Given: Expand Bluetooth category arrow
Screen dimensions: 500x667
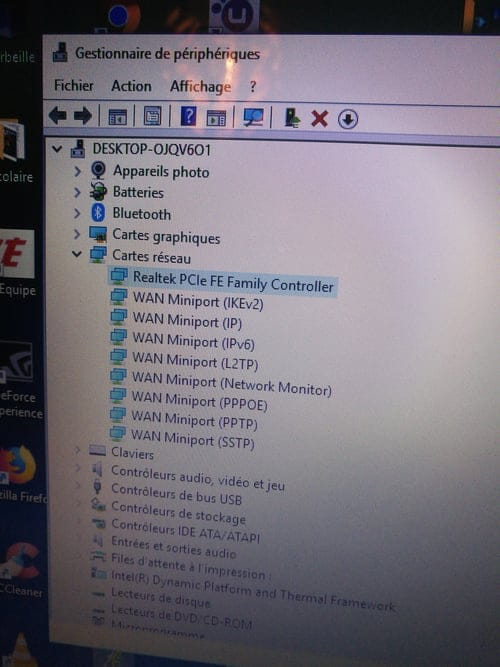Looking at the screenshot, I should [77, 213].
